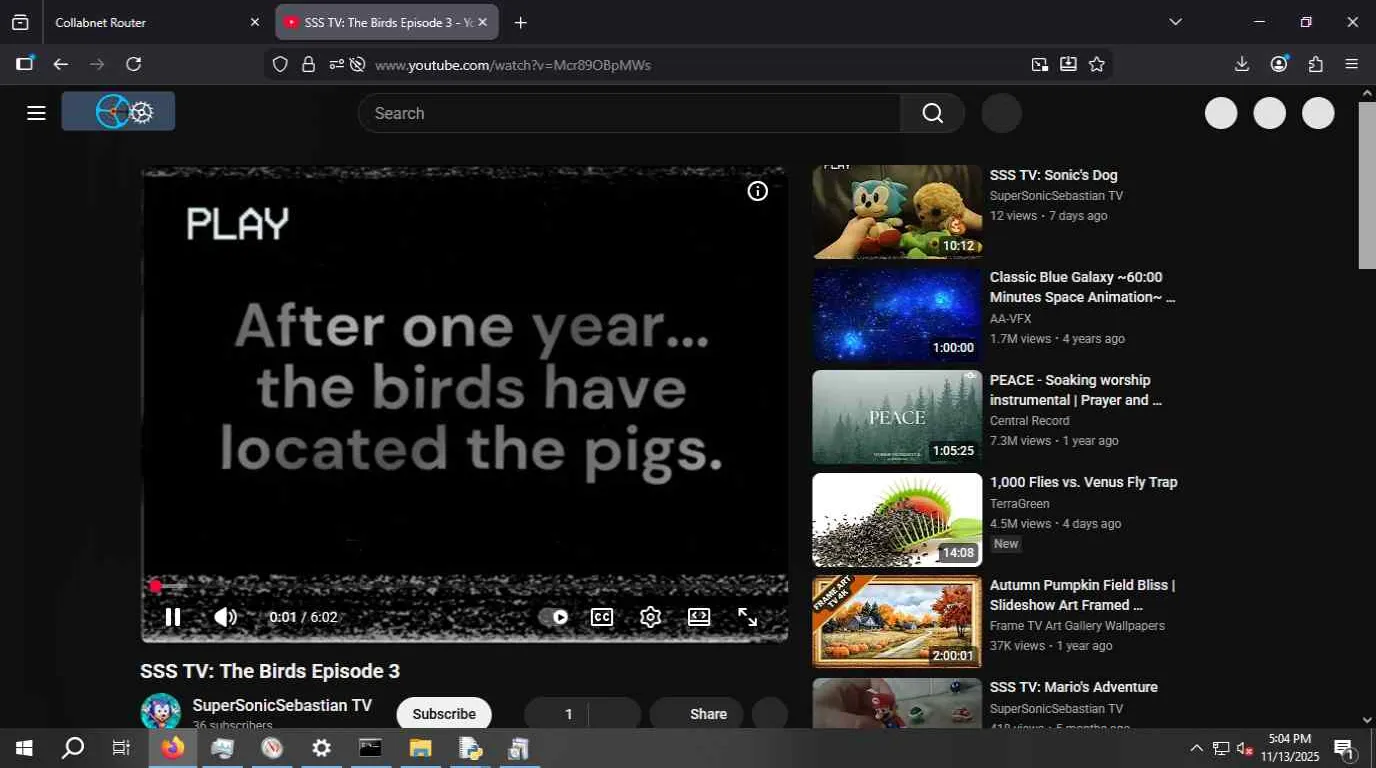The height and width of the screenshot is (768, 1376).
Task: Dislike the video
Action: pyautogui.click(x=615, y=714)
